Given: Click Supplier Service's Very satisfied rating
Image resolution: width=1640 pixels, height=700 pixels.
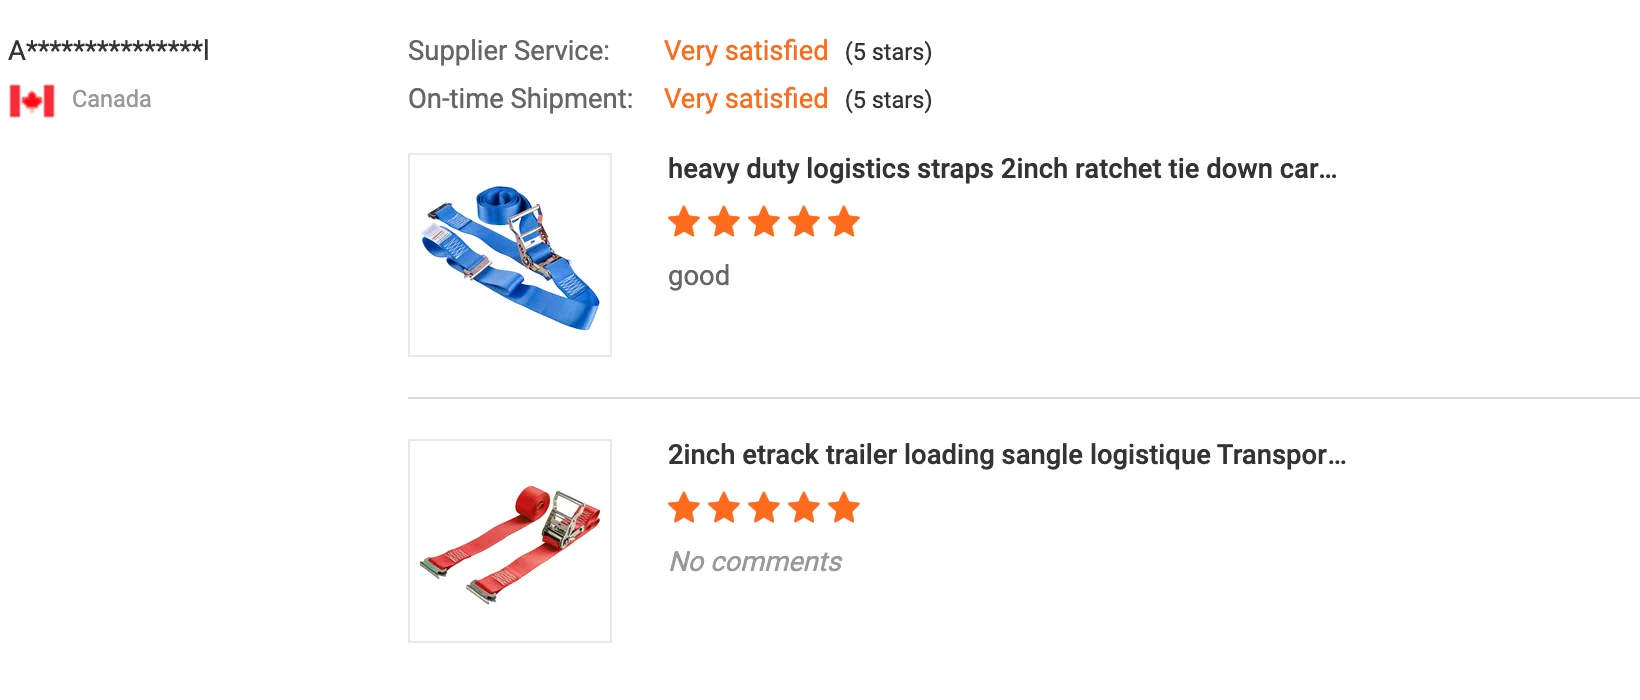Looking at the screenshot, I should [746, 51].
